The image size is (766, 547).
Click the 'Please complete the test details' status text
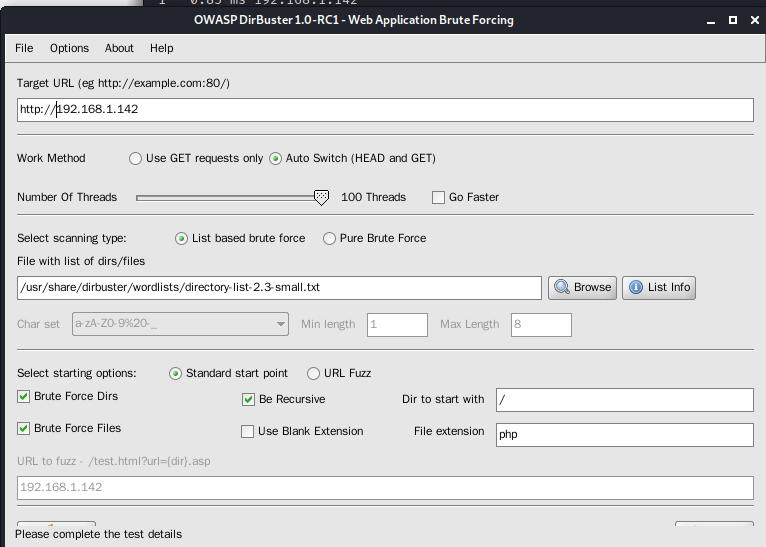(98, 534)
